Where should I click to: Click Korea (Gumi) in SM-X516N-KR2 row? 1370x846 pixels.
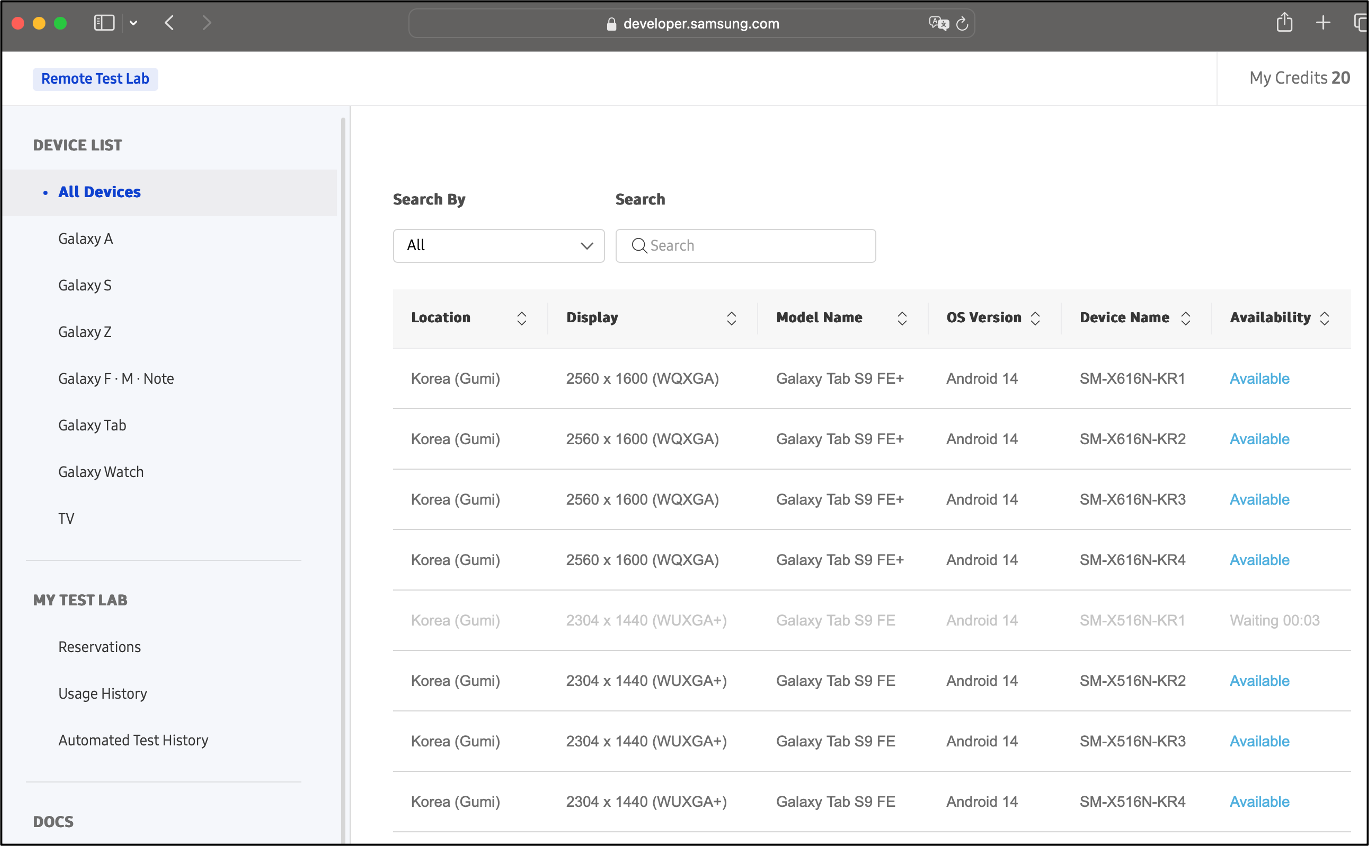pyautogui.click(x=455, y=681)
